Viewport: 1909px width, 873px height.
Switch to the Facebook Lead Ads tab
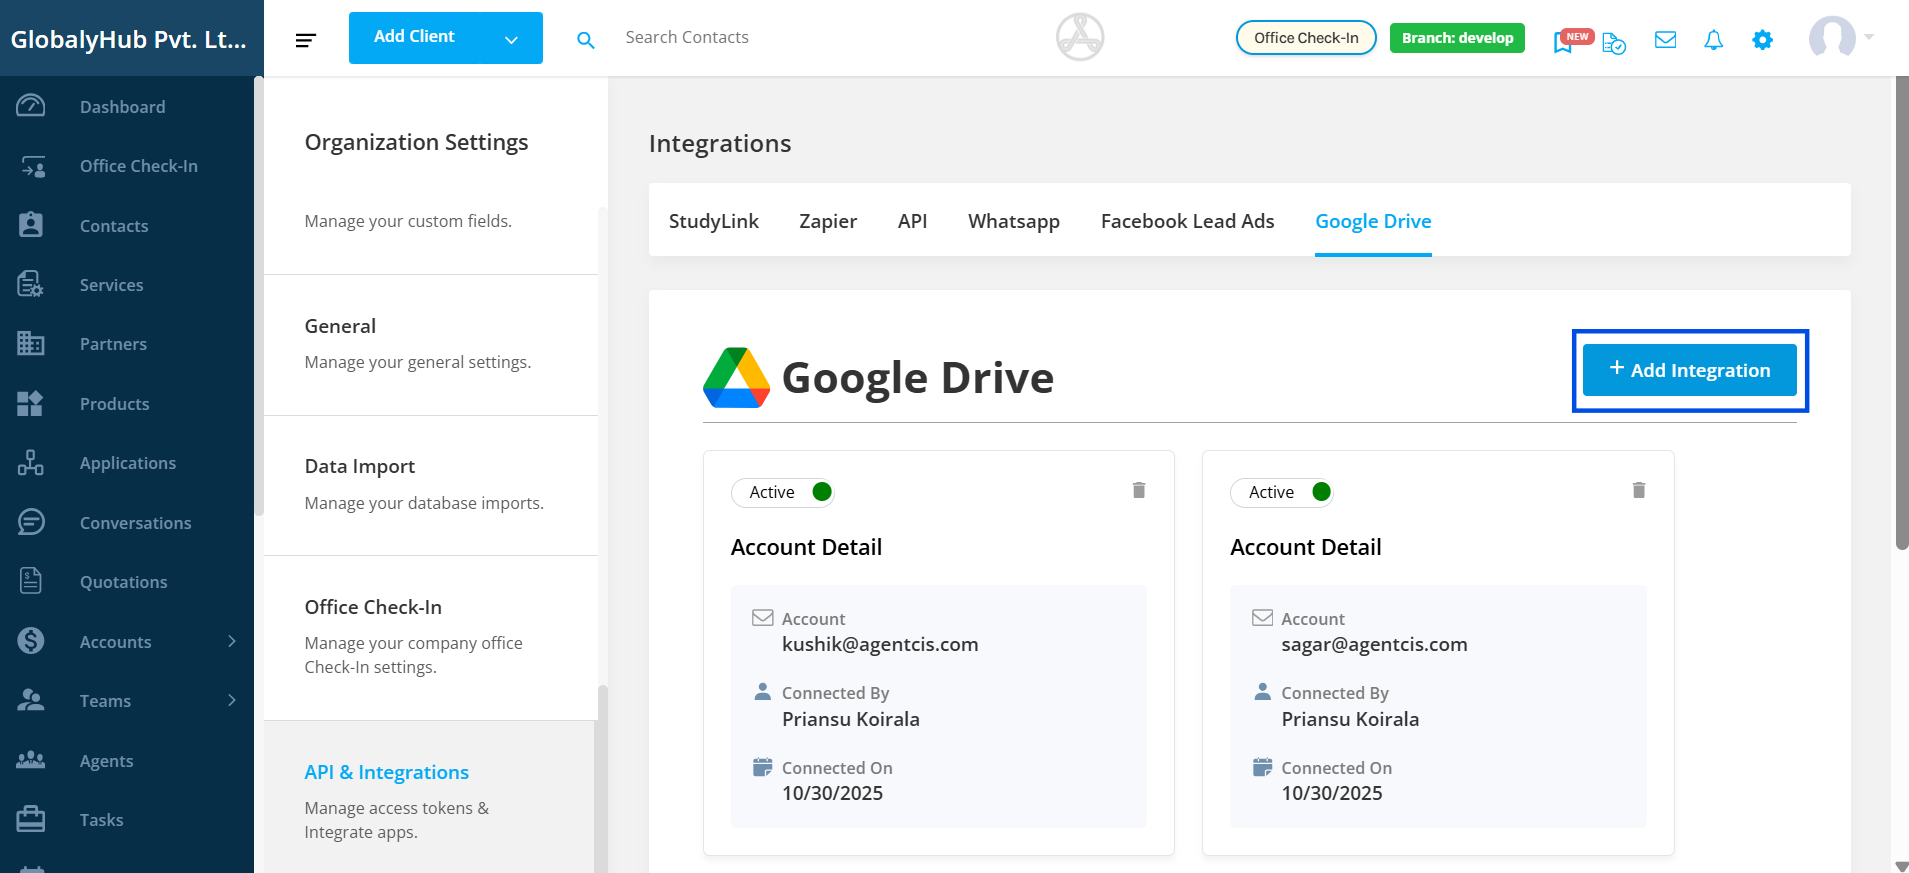1187,221
